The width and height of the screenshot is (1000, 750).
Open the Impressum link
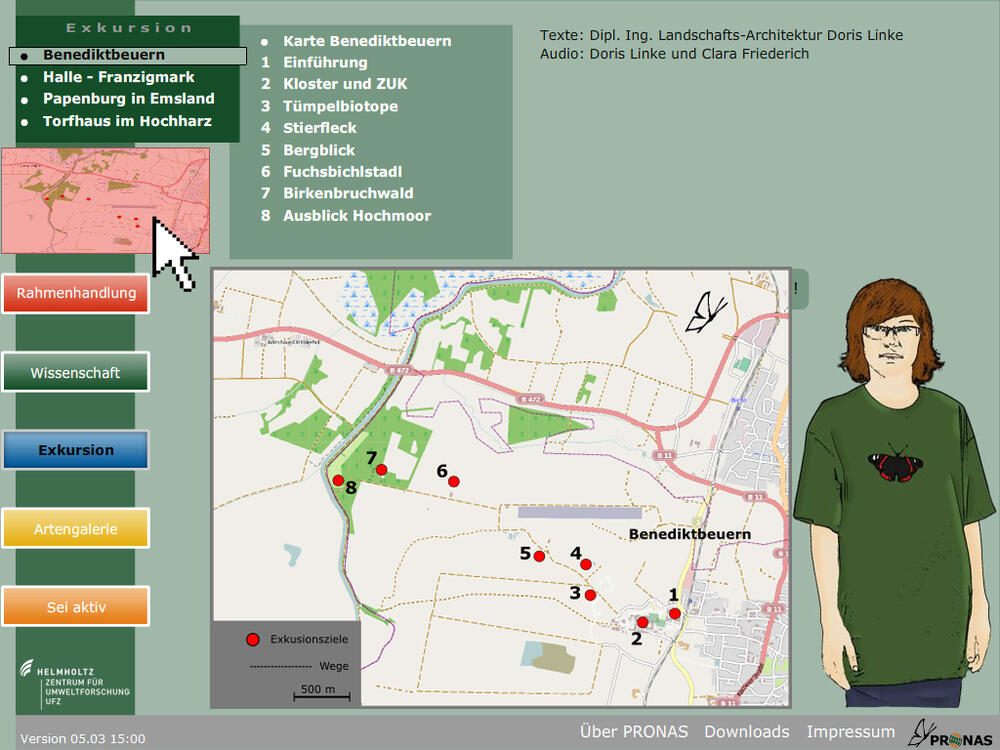coord(850,732)
